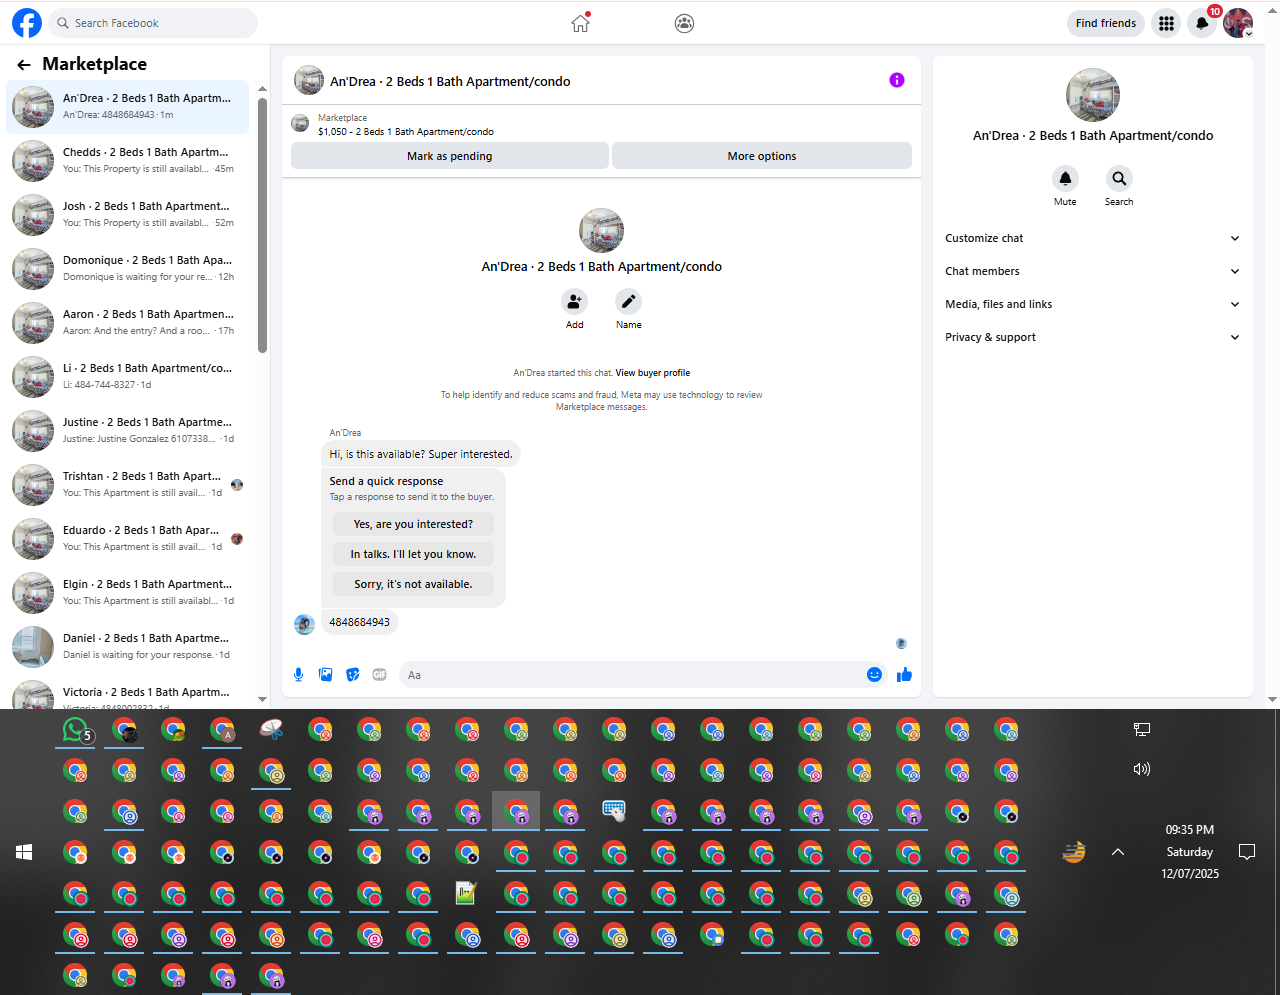Open Trishtan conversation in chat list

click(x=128, y=485)
